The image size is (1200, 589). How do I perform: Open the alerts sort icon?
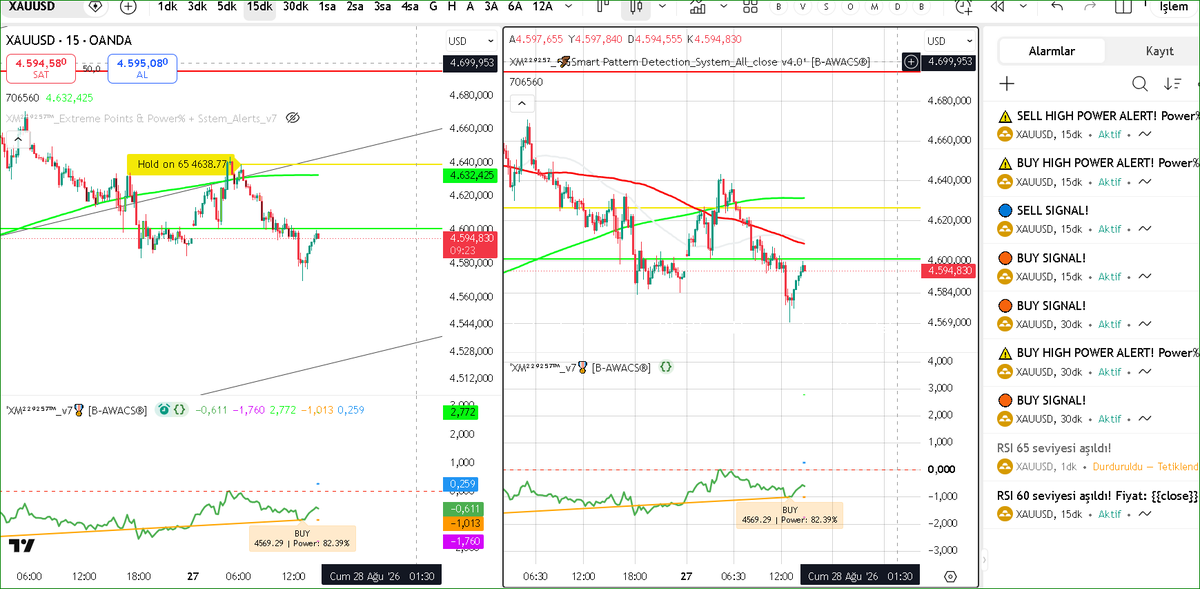click(1172, 84)
